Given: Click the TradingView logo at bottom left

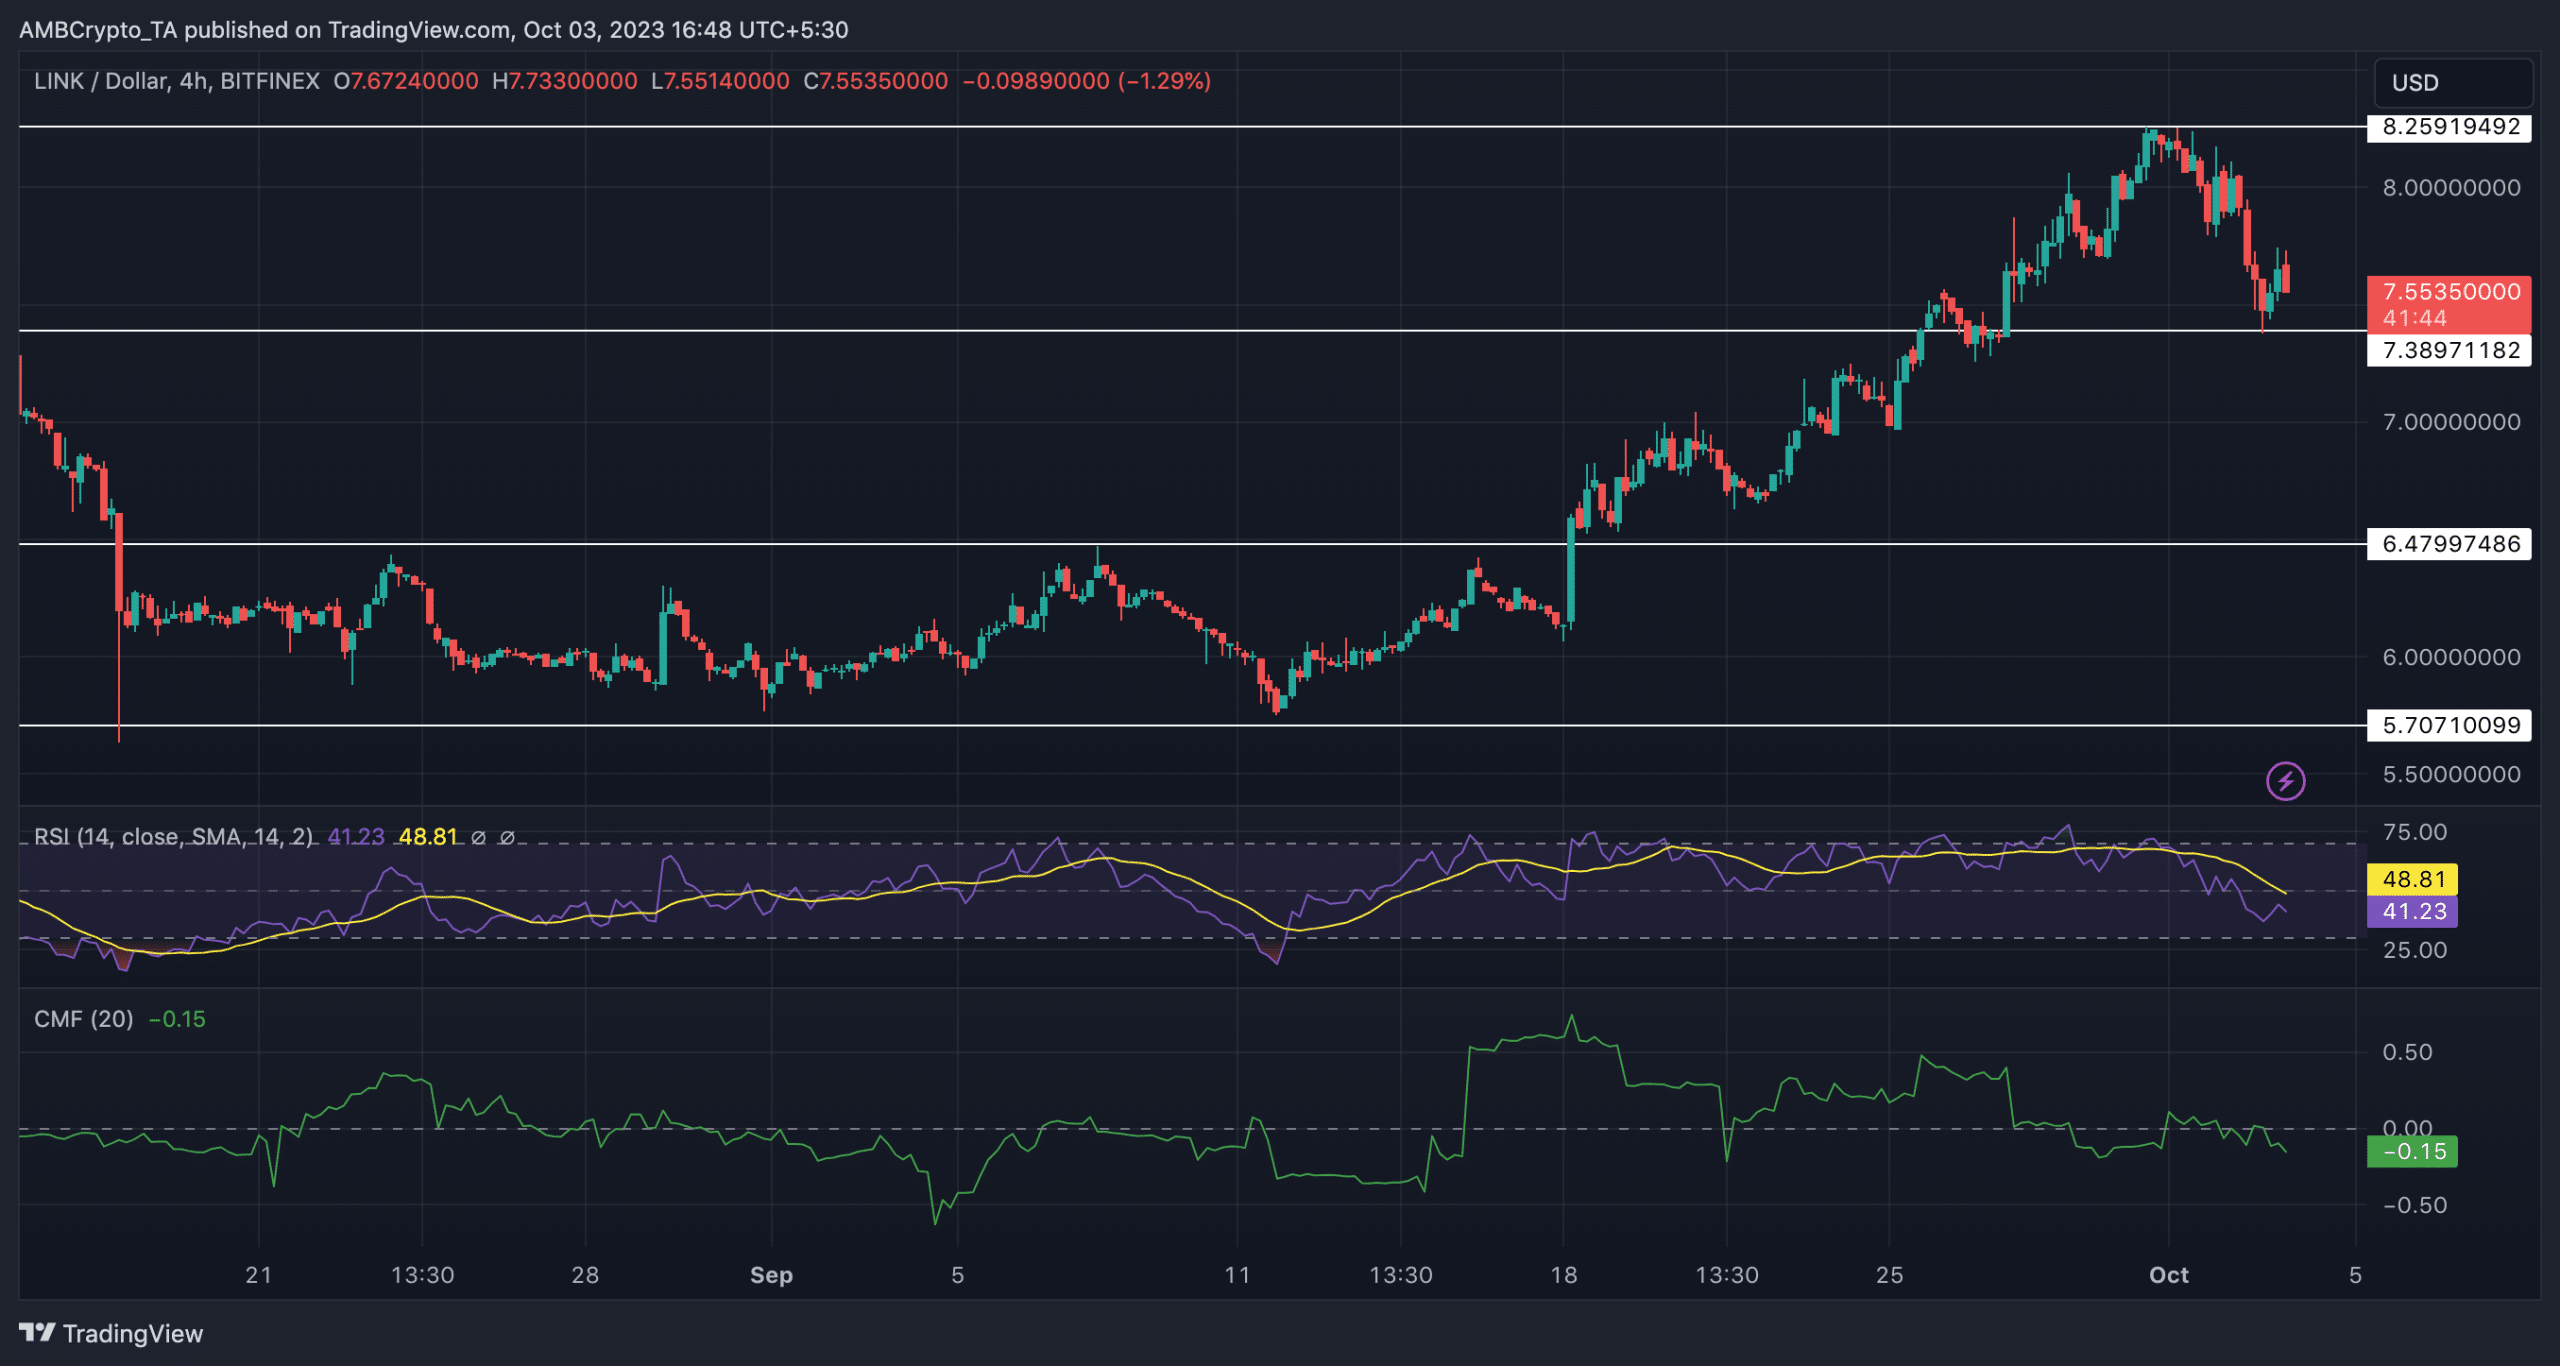Looking at the screenshot, I should 111,1333.
